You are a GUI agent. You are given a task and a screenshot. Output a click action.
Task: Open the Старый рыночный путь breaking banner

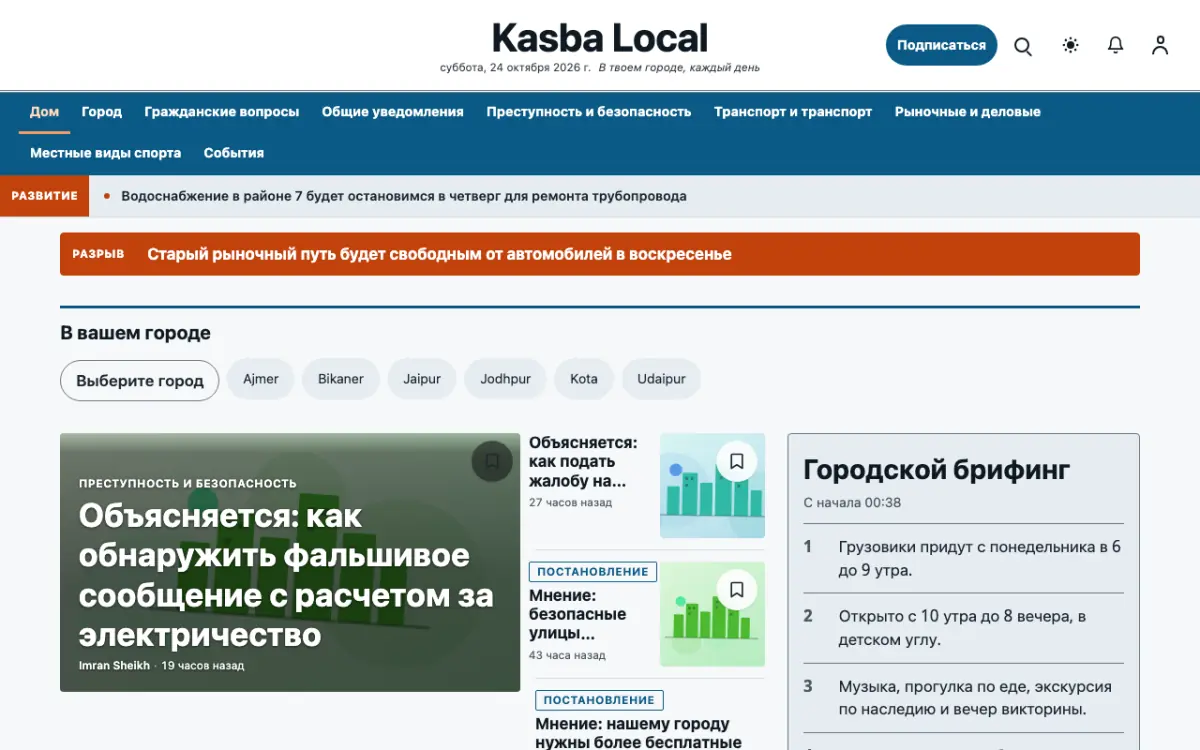pos(600,254)
